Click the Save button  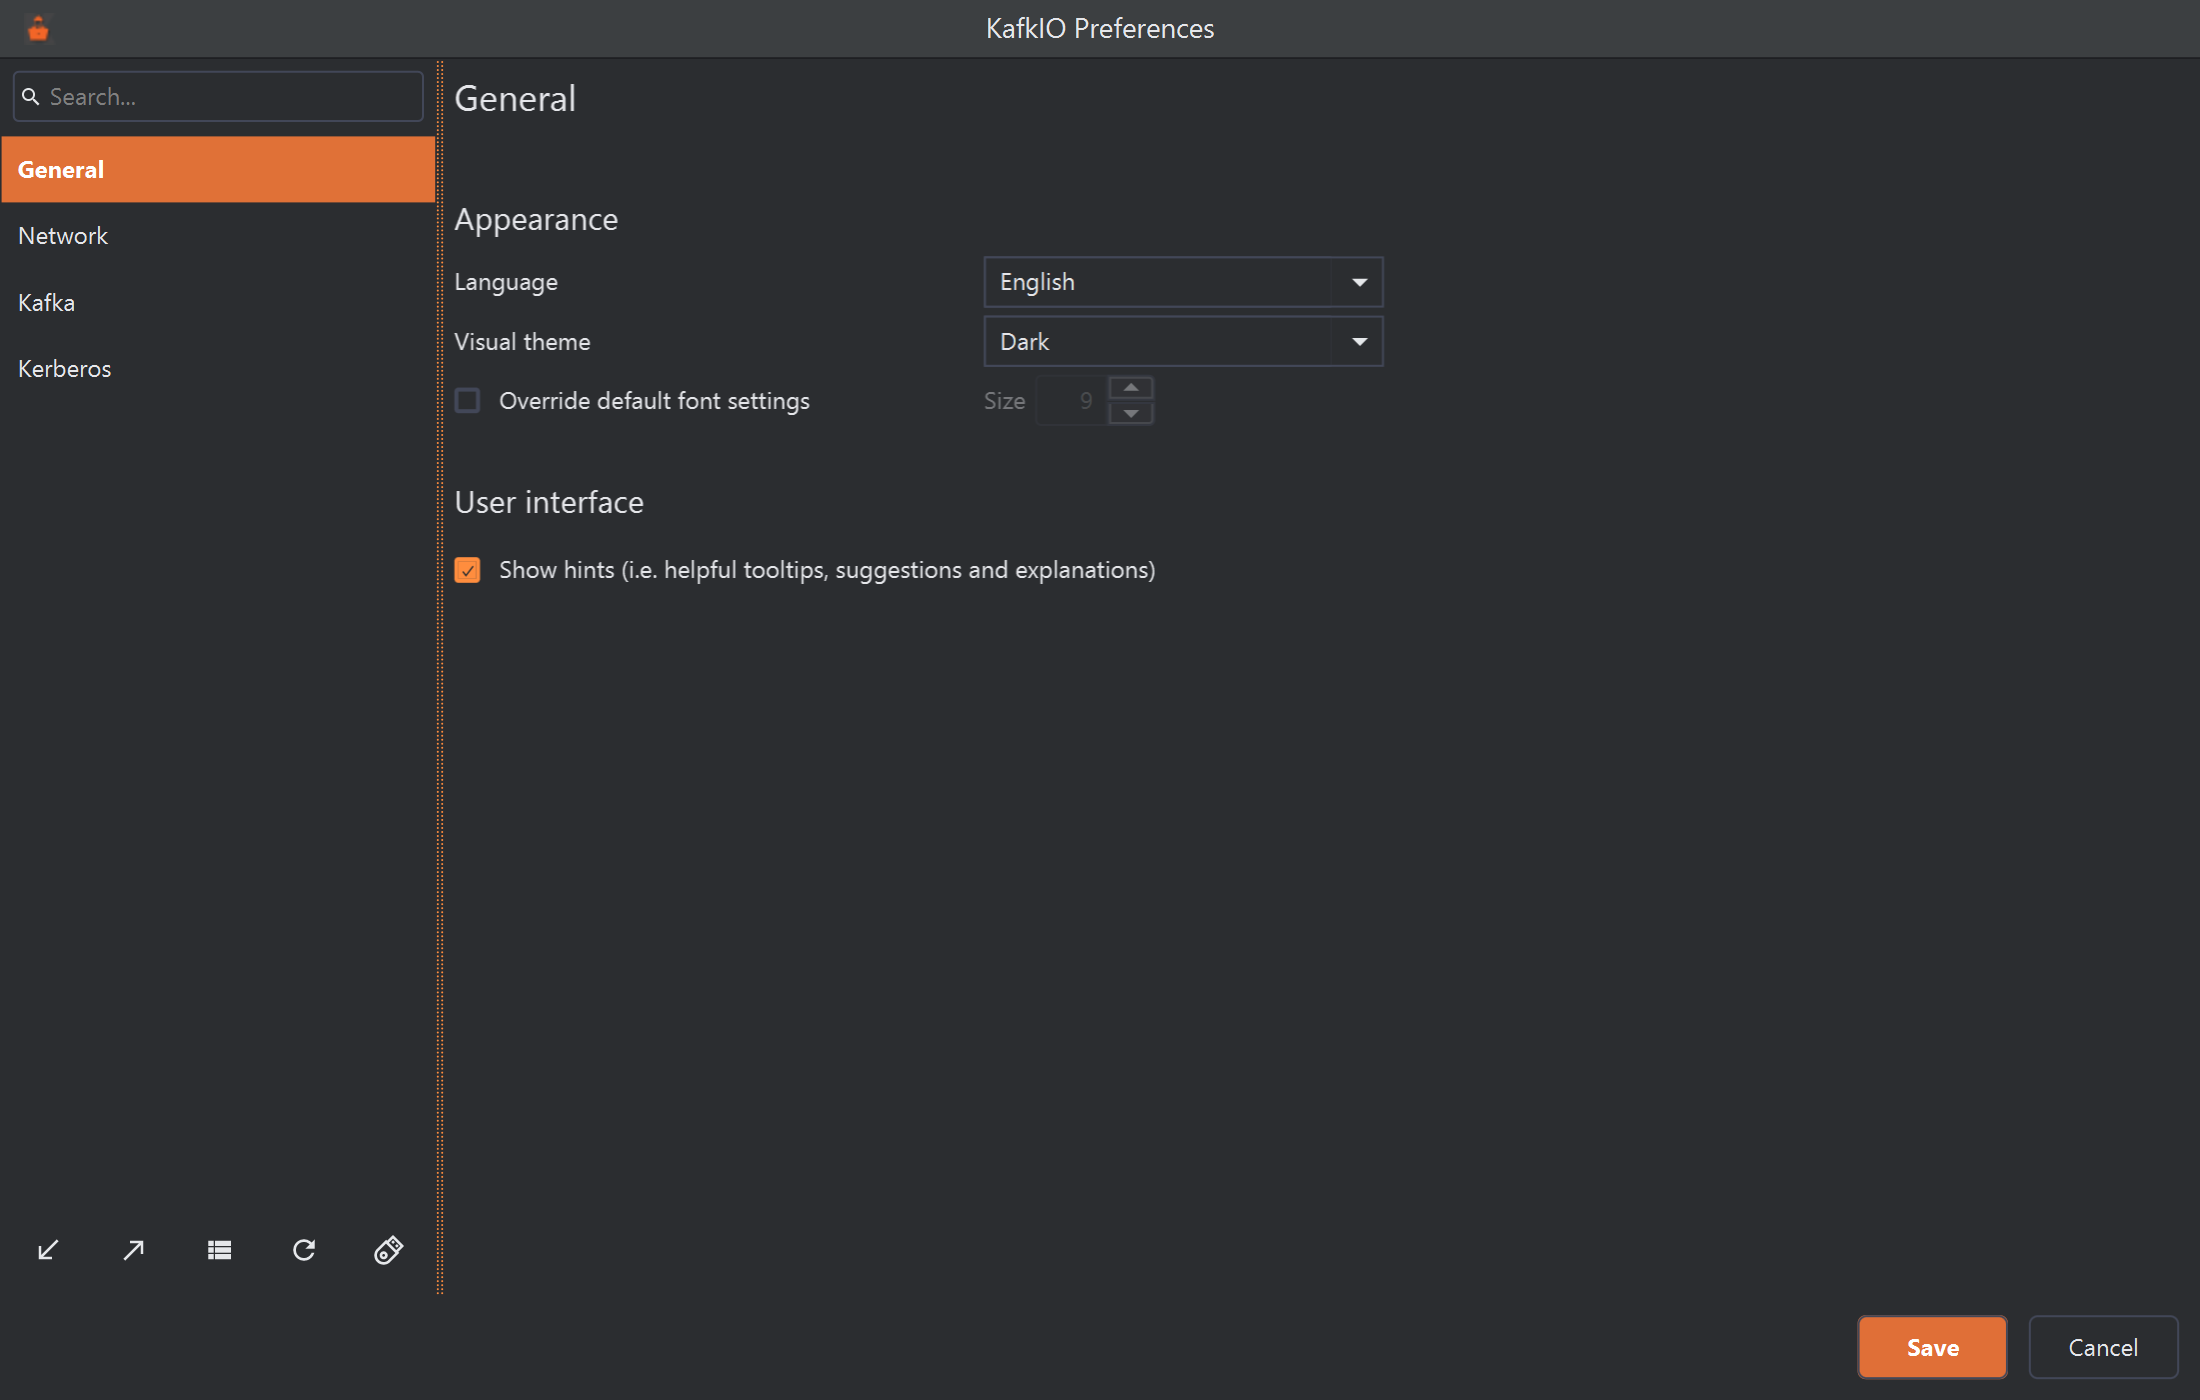click(1932, 1347)
